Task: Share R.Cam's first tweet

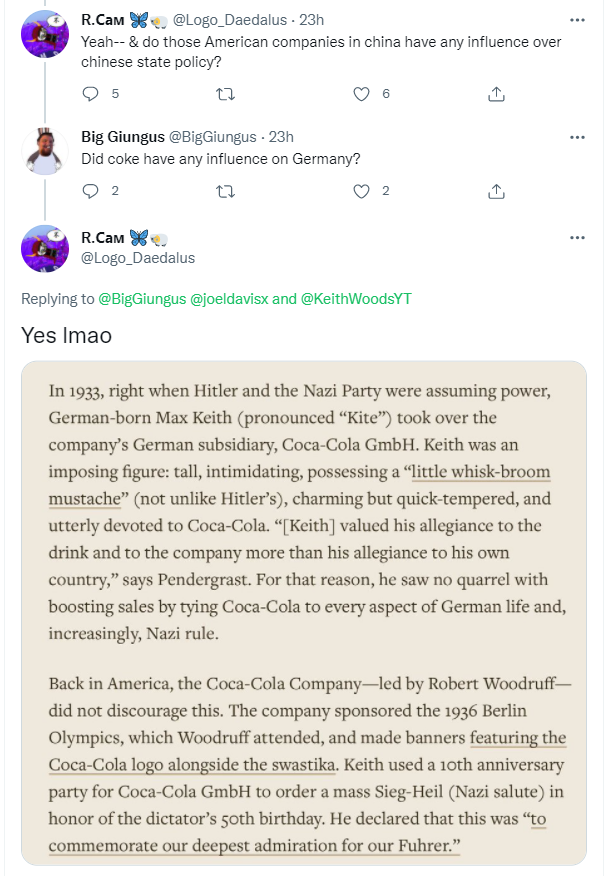Action: pyautogui.click(x=496, y=94)
